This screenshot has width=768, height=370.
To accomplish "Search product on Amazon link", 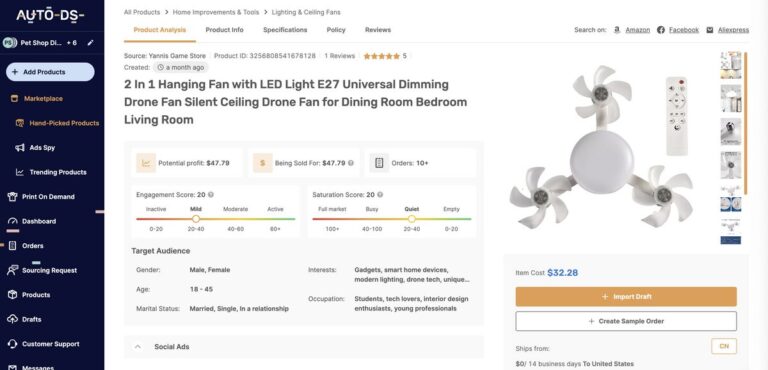I will 638,30.
